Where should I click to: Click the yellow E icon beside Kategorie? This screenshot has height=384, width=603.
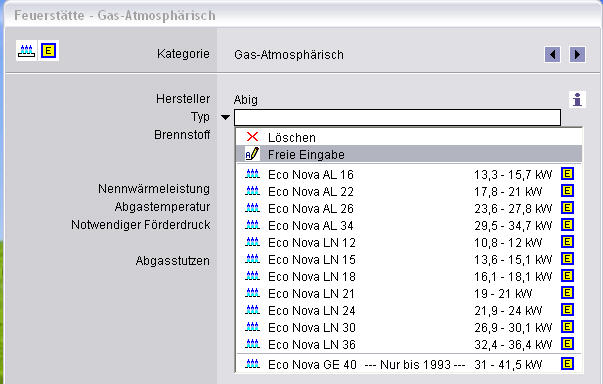point(48,51)
